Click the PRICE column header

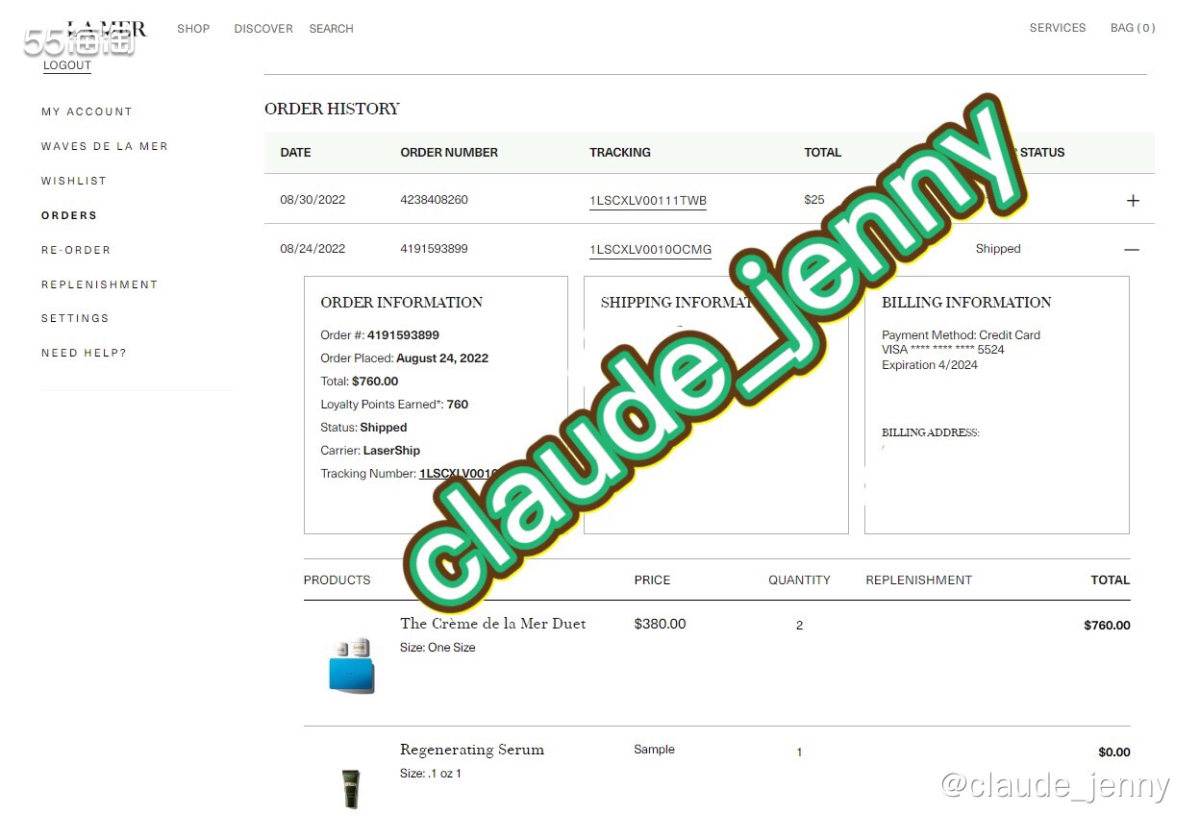(652, 580)
